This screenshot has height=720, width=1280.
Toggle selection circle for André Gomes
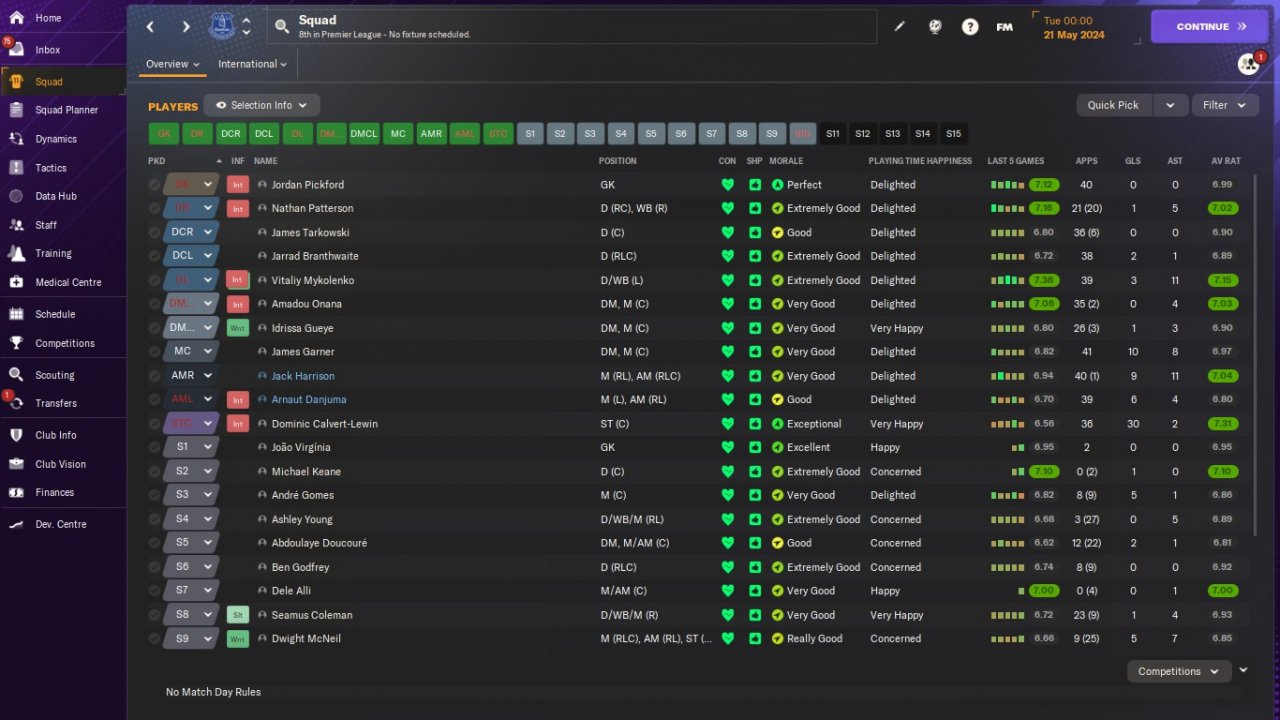pyautogui.click(x=154, y=495)
